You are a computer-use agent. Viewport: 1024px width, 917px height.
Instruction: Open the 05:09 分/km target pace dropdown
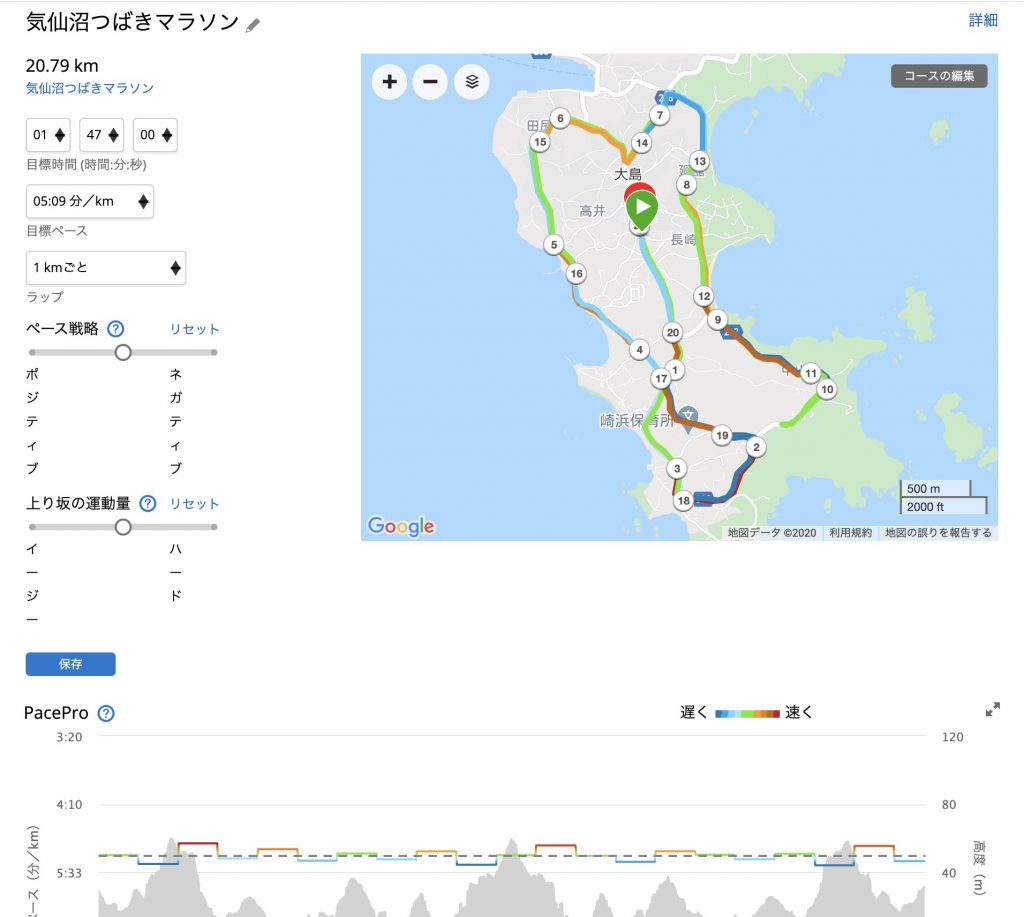coord(89,201)
